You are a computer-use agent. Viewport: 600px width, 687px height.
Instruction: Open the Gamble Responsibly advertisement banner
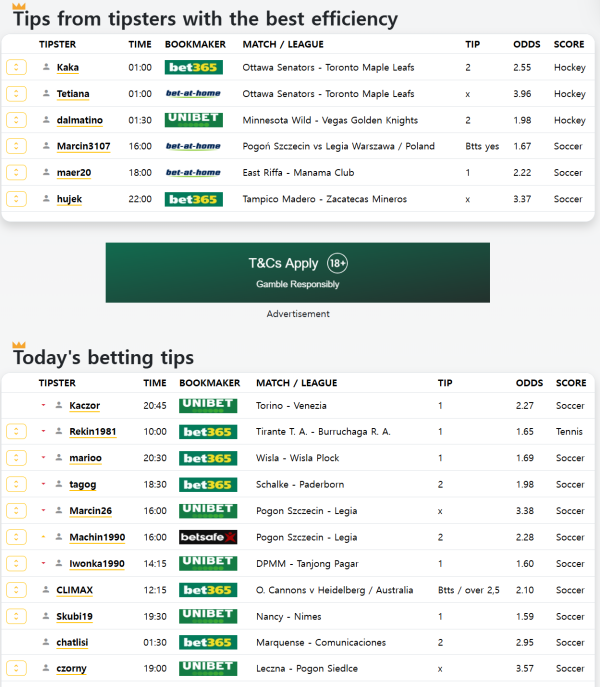pyautogui.click(x=297, y=272)
